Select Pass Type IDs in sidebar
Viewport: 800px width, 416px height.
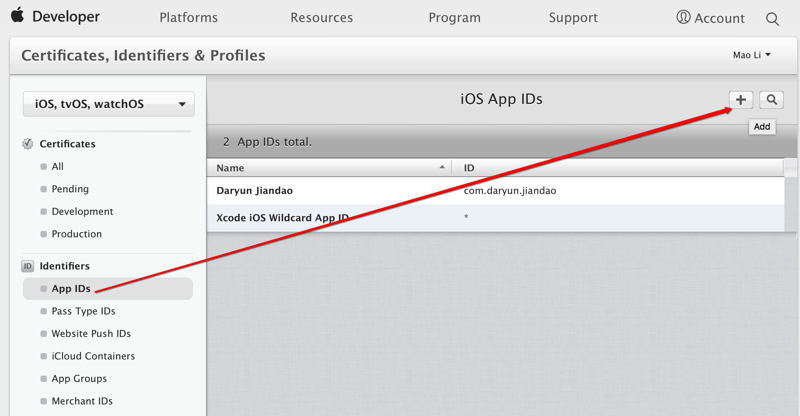83,311
